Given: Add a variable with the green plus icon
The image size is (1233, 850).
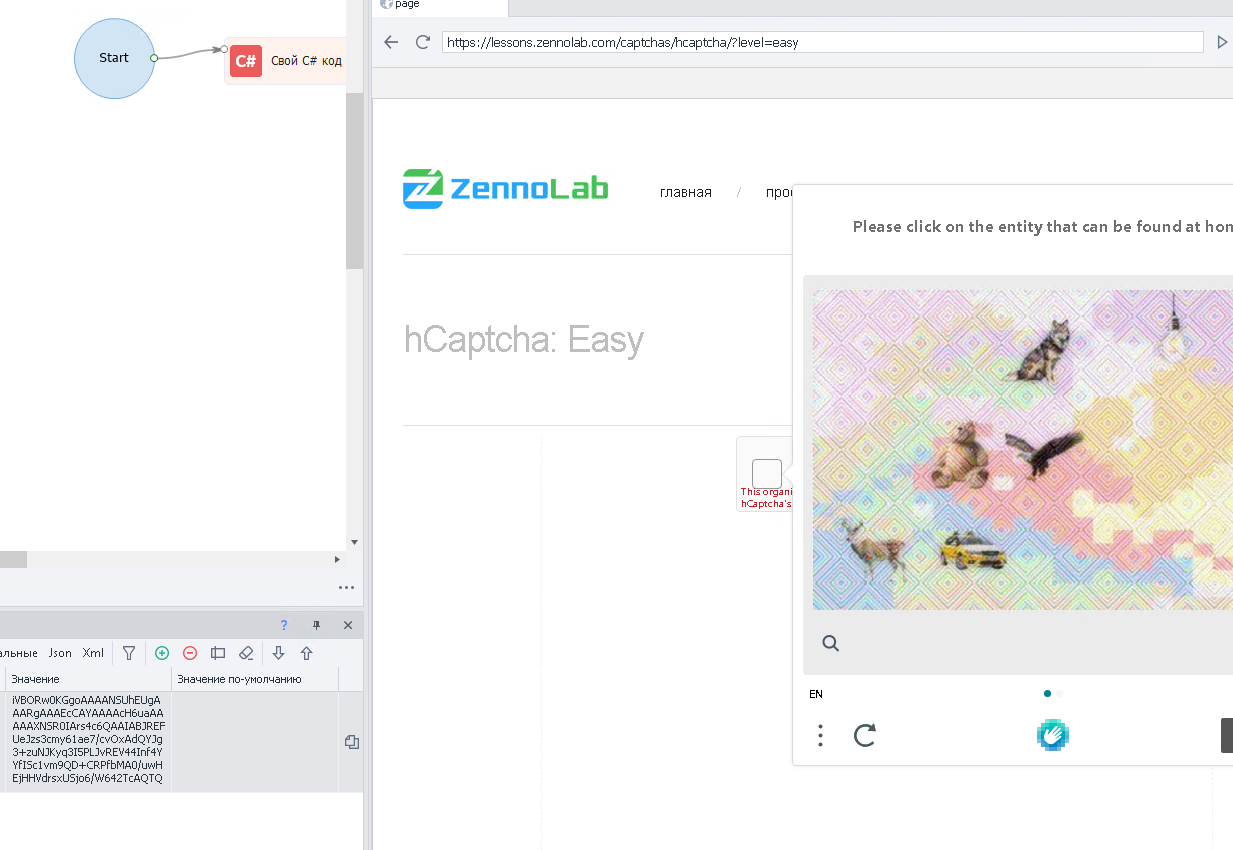Looking at the screenshot, I should (162, 653).
